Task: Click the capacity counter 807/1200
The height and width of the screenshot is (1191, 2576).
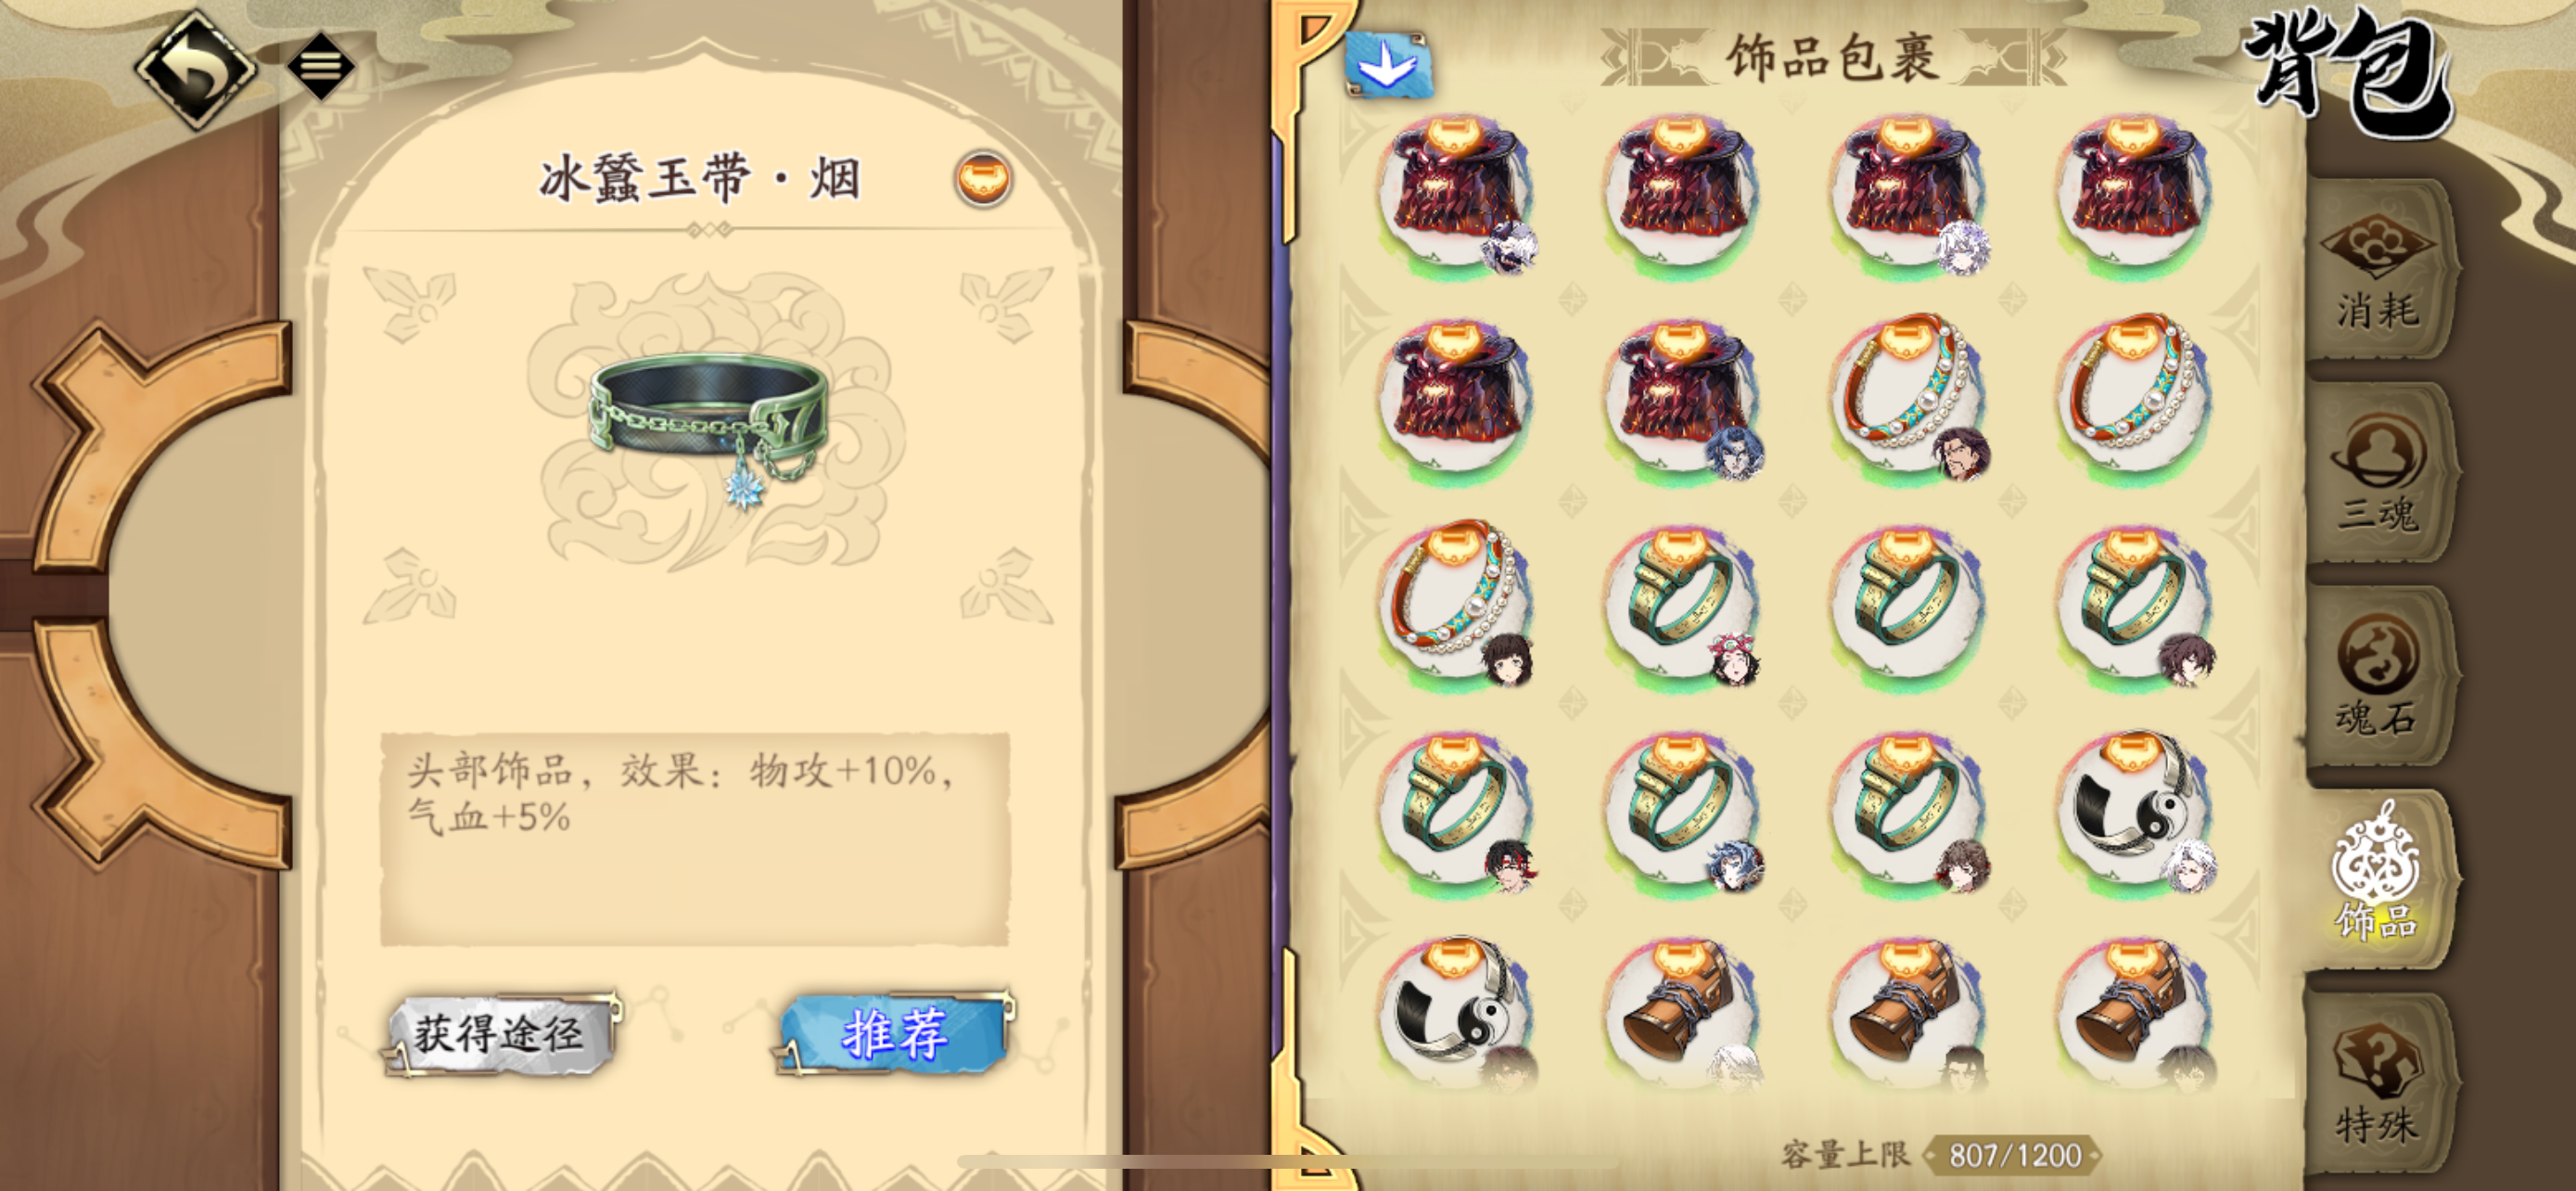Action: pos(2014,1155)
